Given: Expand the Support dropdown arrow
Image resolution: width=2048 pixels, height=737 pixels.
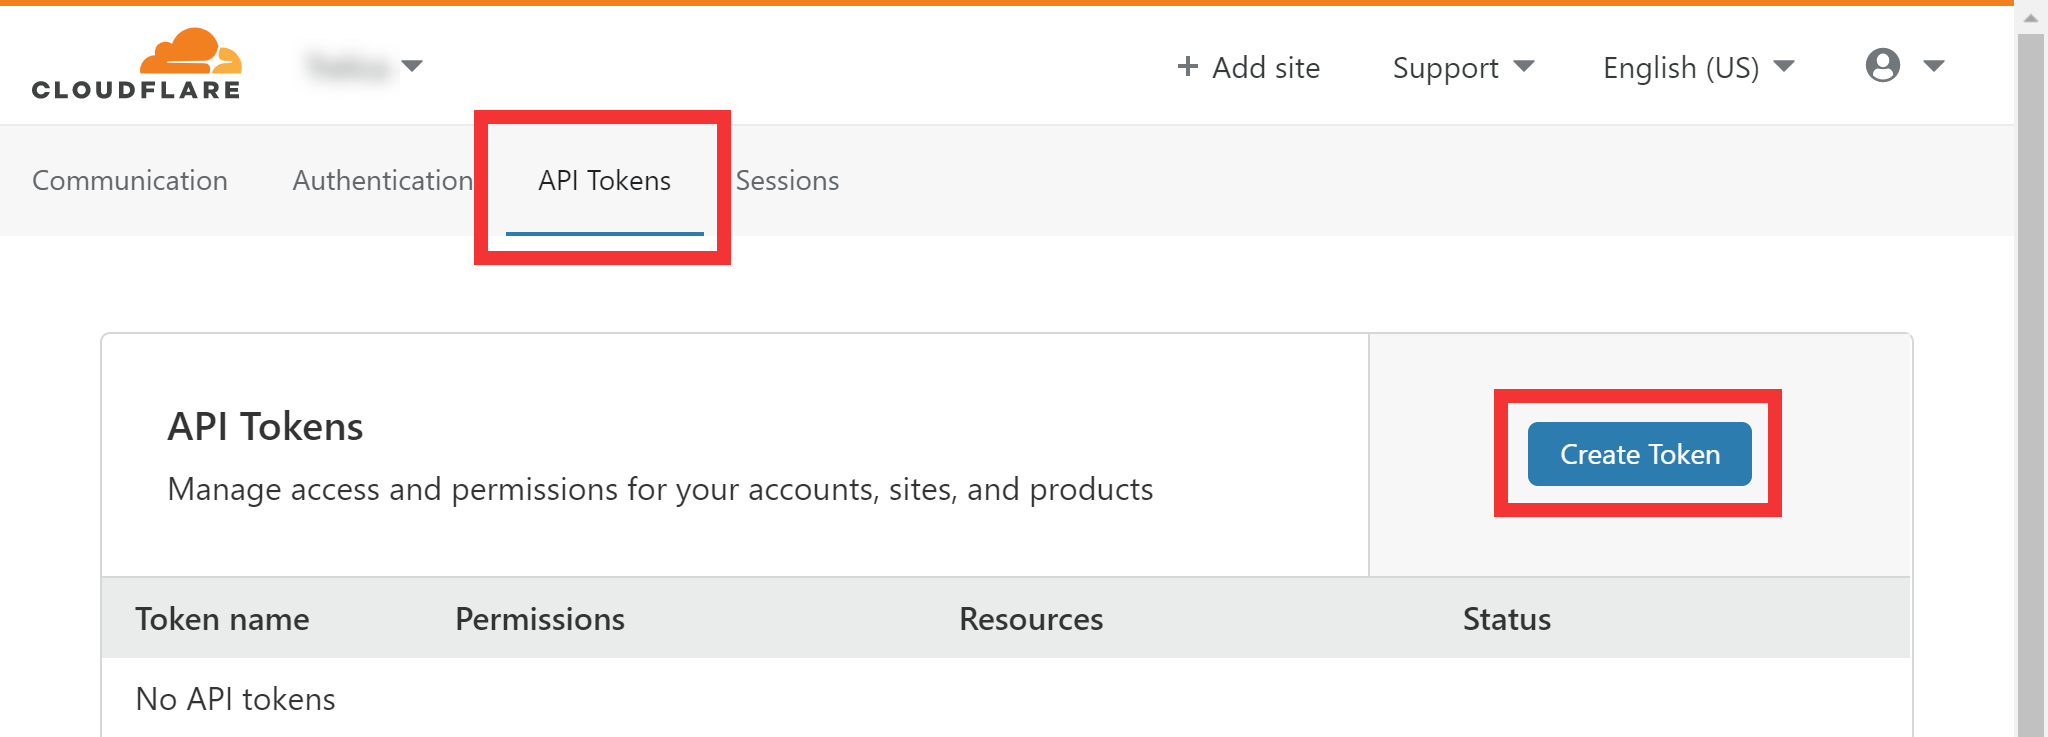Looking at the screenshot, I should 1524,66.
